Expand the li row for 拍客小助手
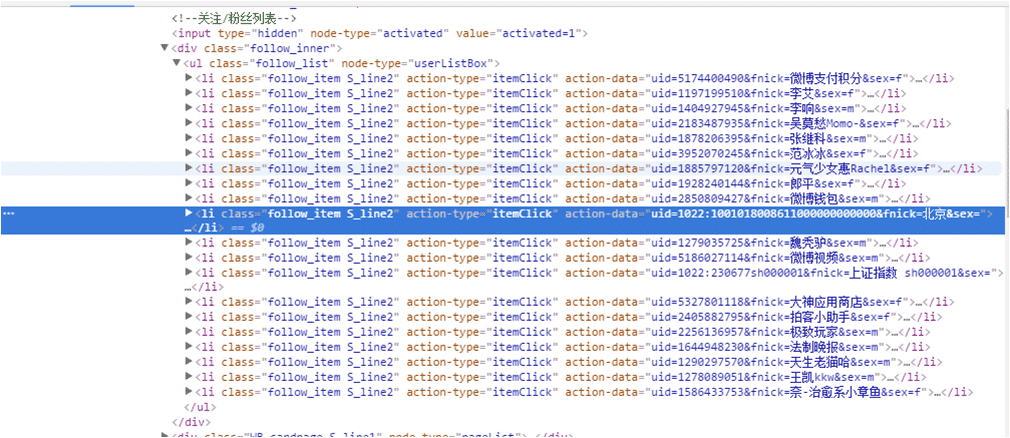 (189, 316)
